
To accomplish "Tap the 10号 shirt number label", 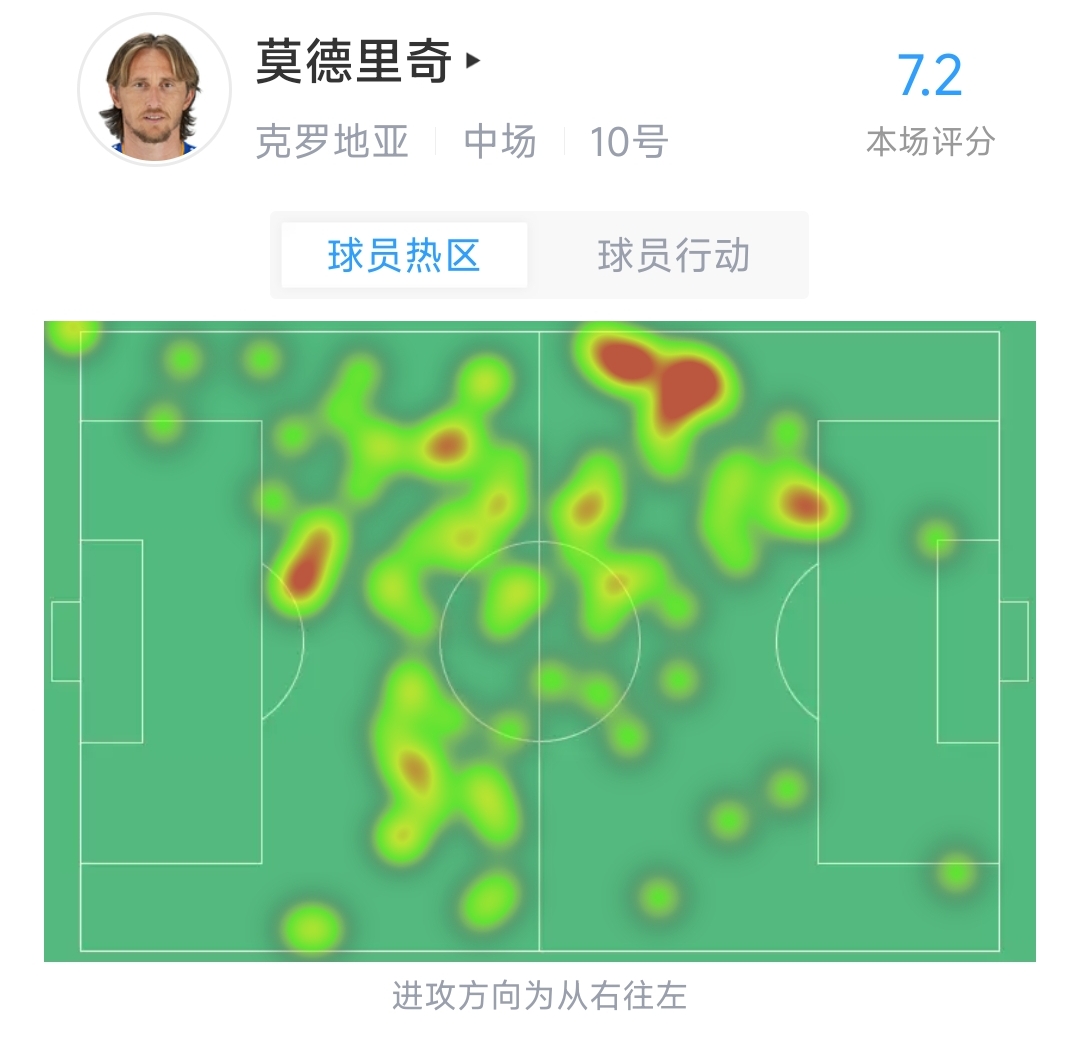I will point(629,142).
